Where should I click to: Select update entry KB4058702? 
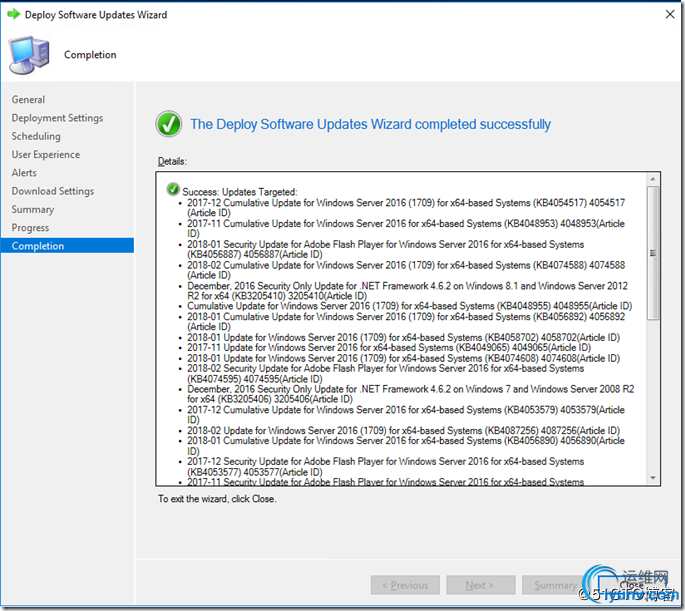point(403,337)
